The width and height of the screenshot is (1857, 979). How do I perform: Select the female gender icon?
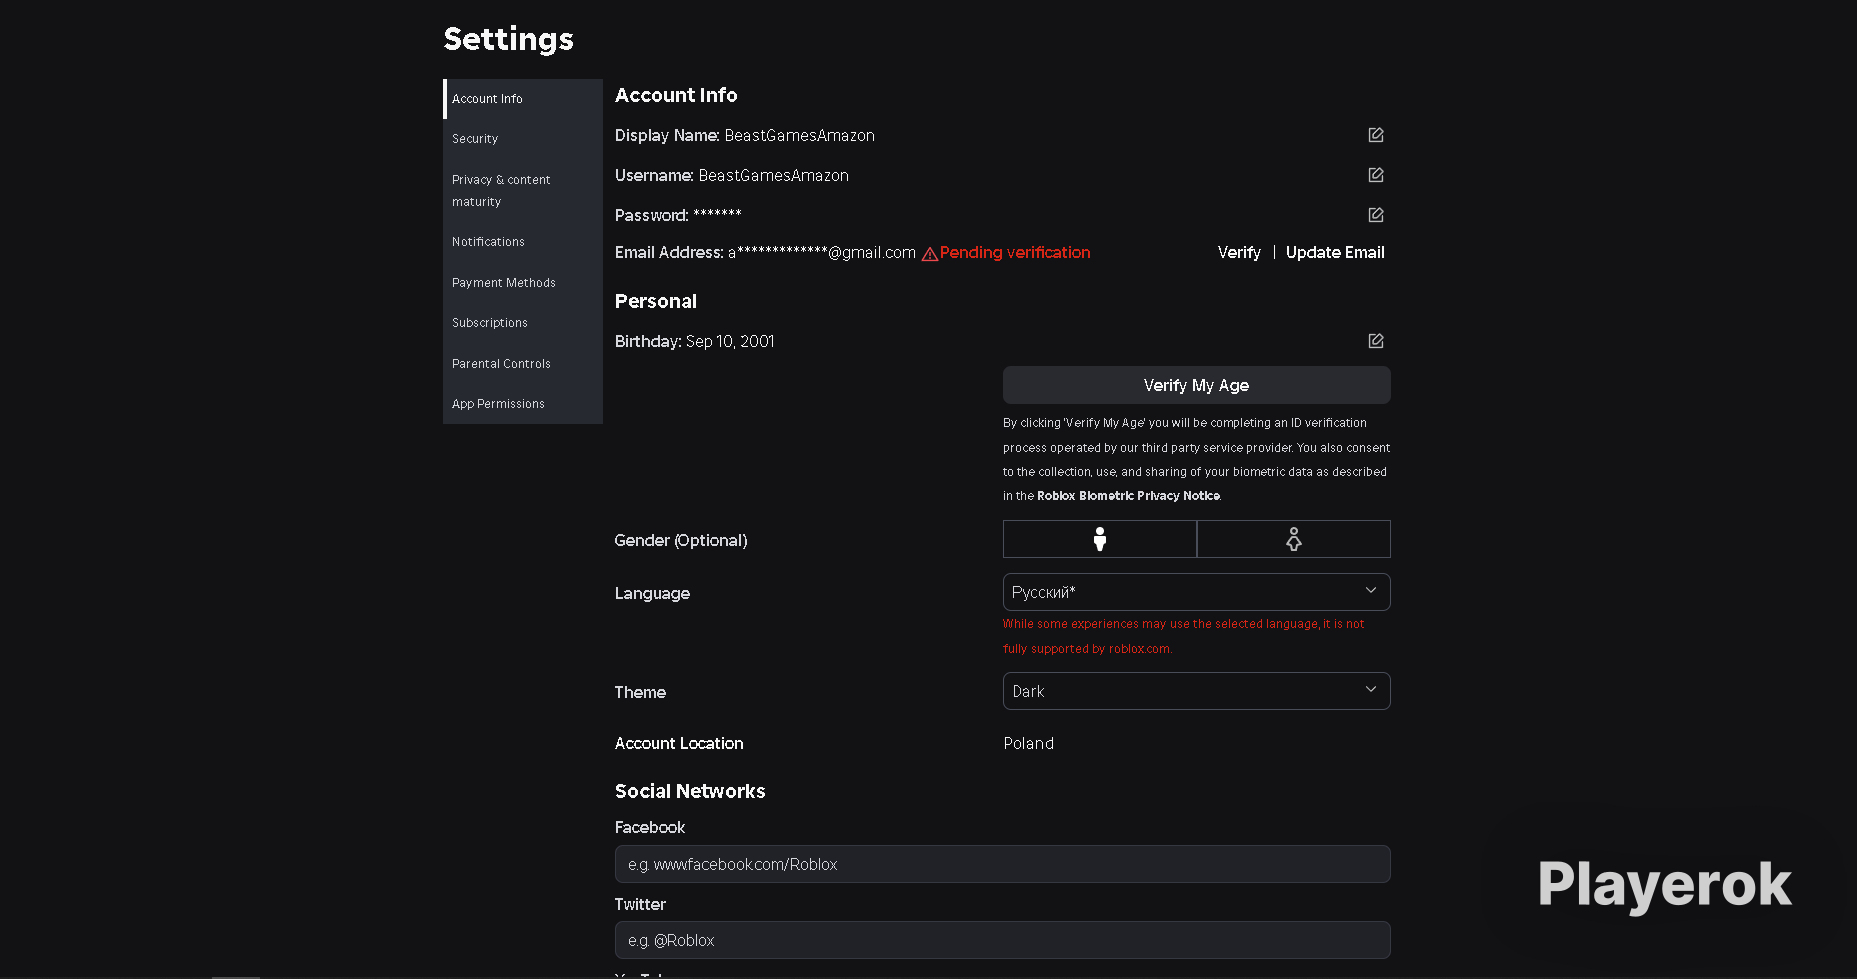pyautogui.click(x=1294, y=539)
